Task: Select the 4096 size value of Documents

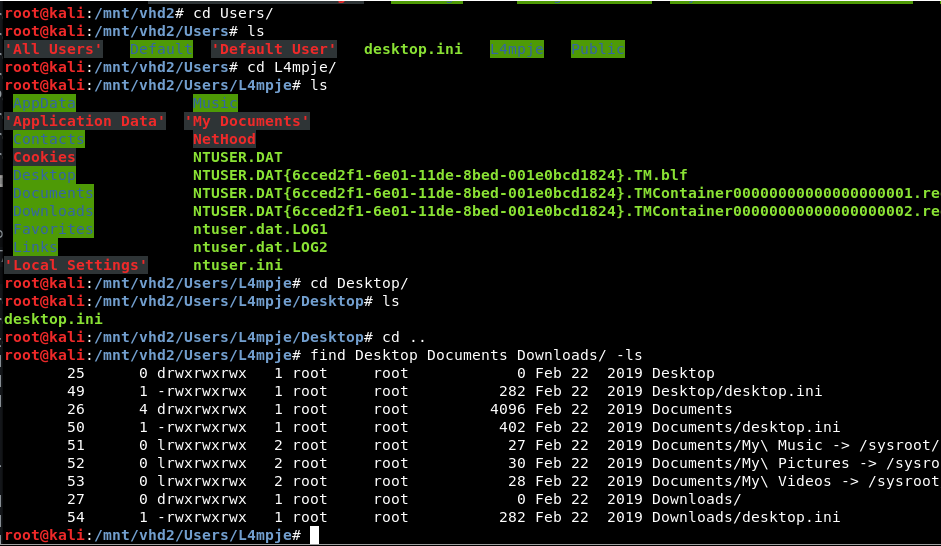Action: coord(508,409)
